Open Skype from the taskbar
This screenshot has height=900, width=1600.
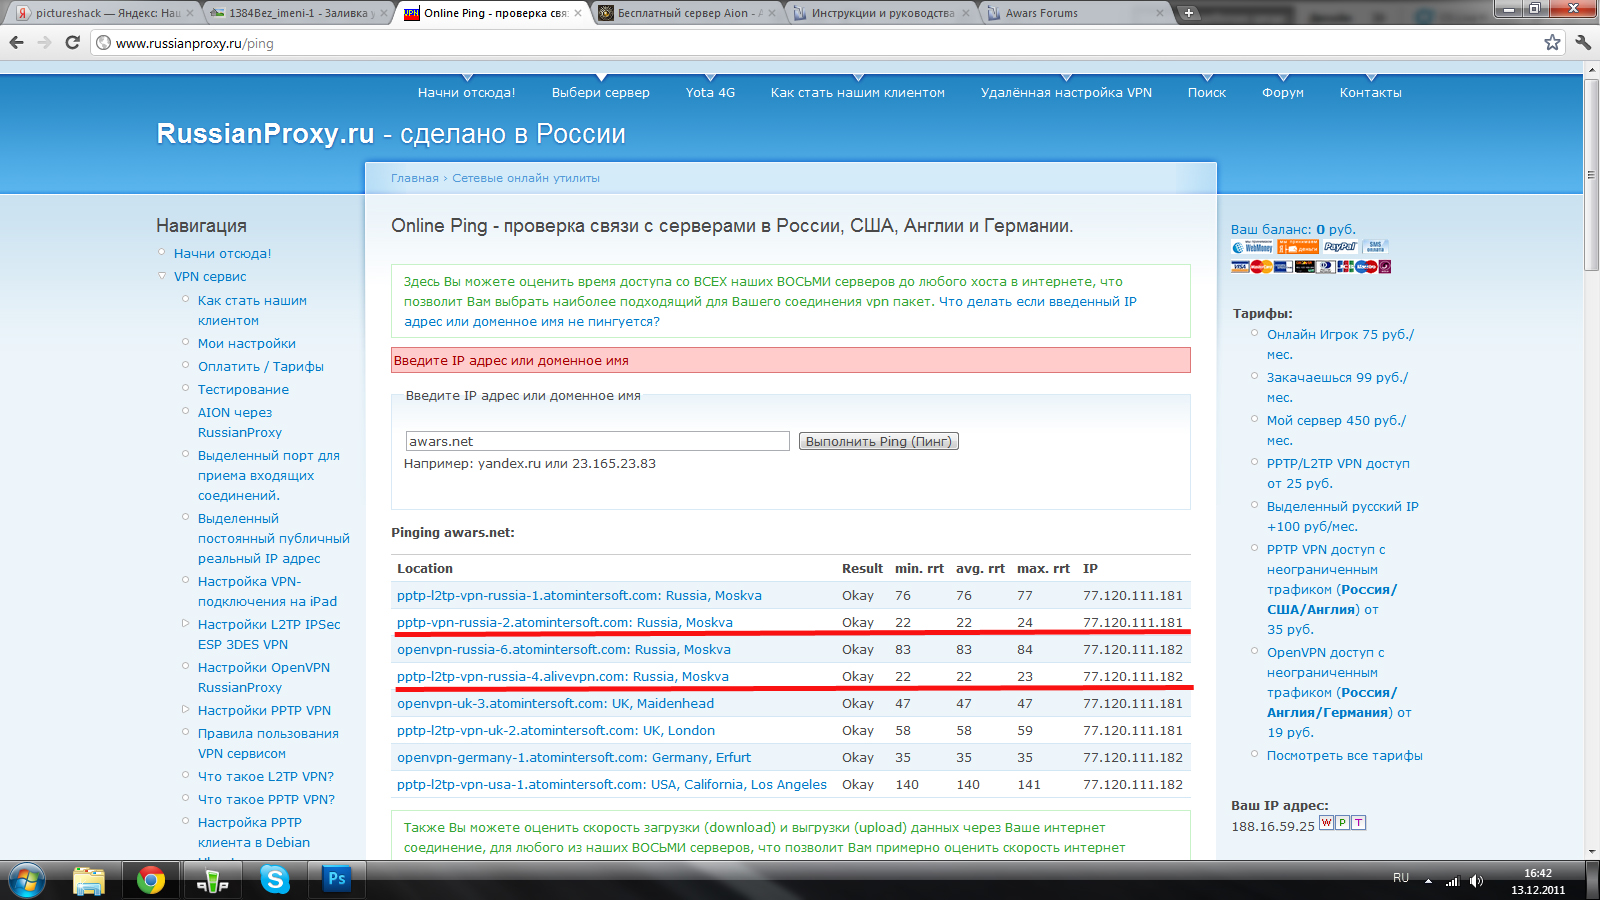(274, 880)
